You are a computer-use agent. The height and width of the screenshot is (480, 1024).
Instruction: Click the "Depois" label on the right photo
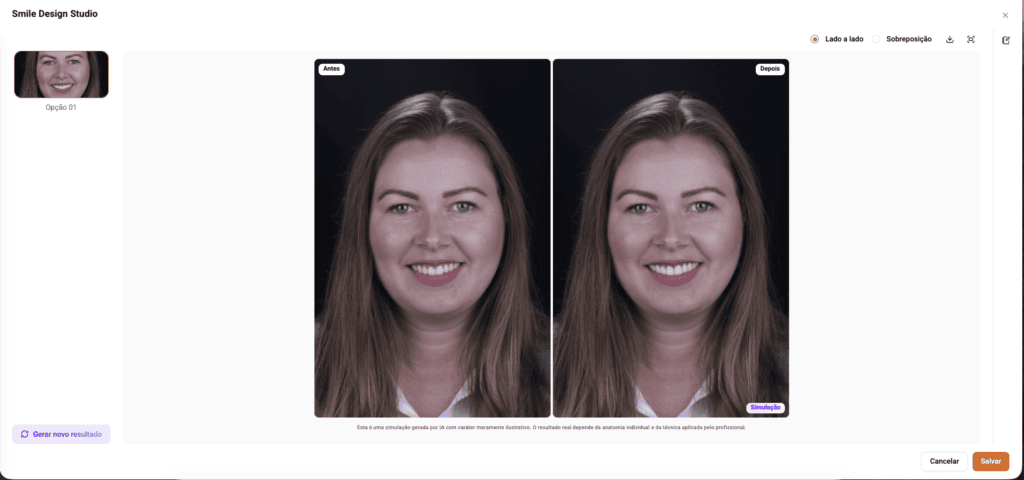pyautogui.click(x=770, y=69)
